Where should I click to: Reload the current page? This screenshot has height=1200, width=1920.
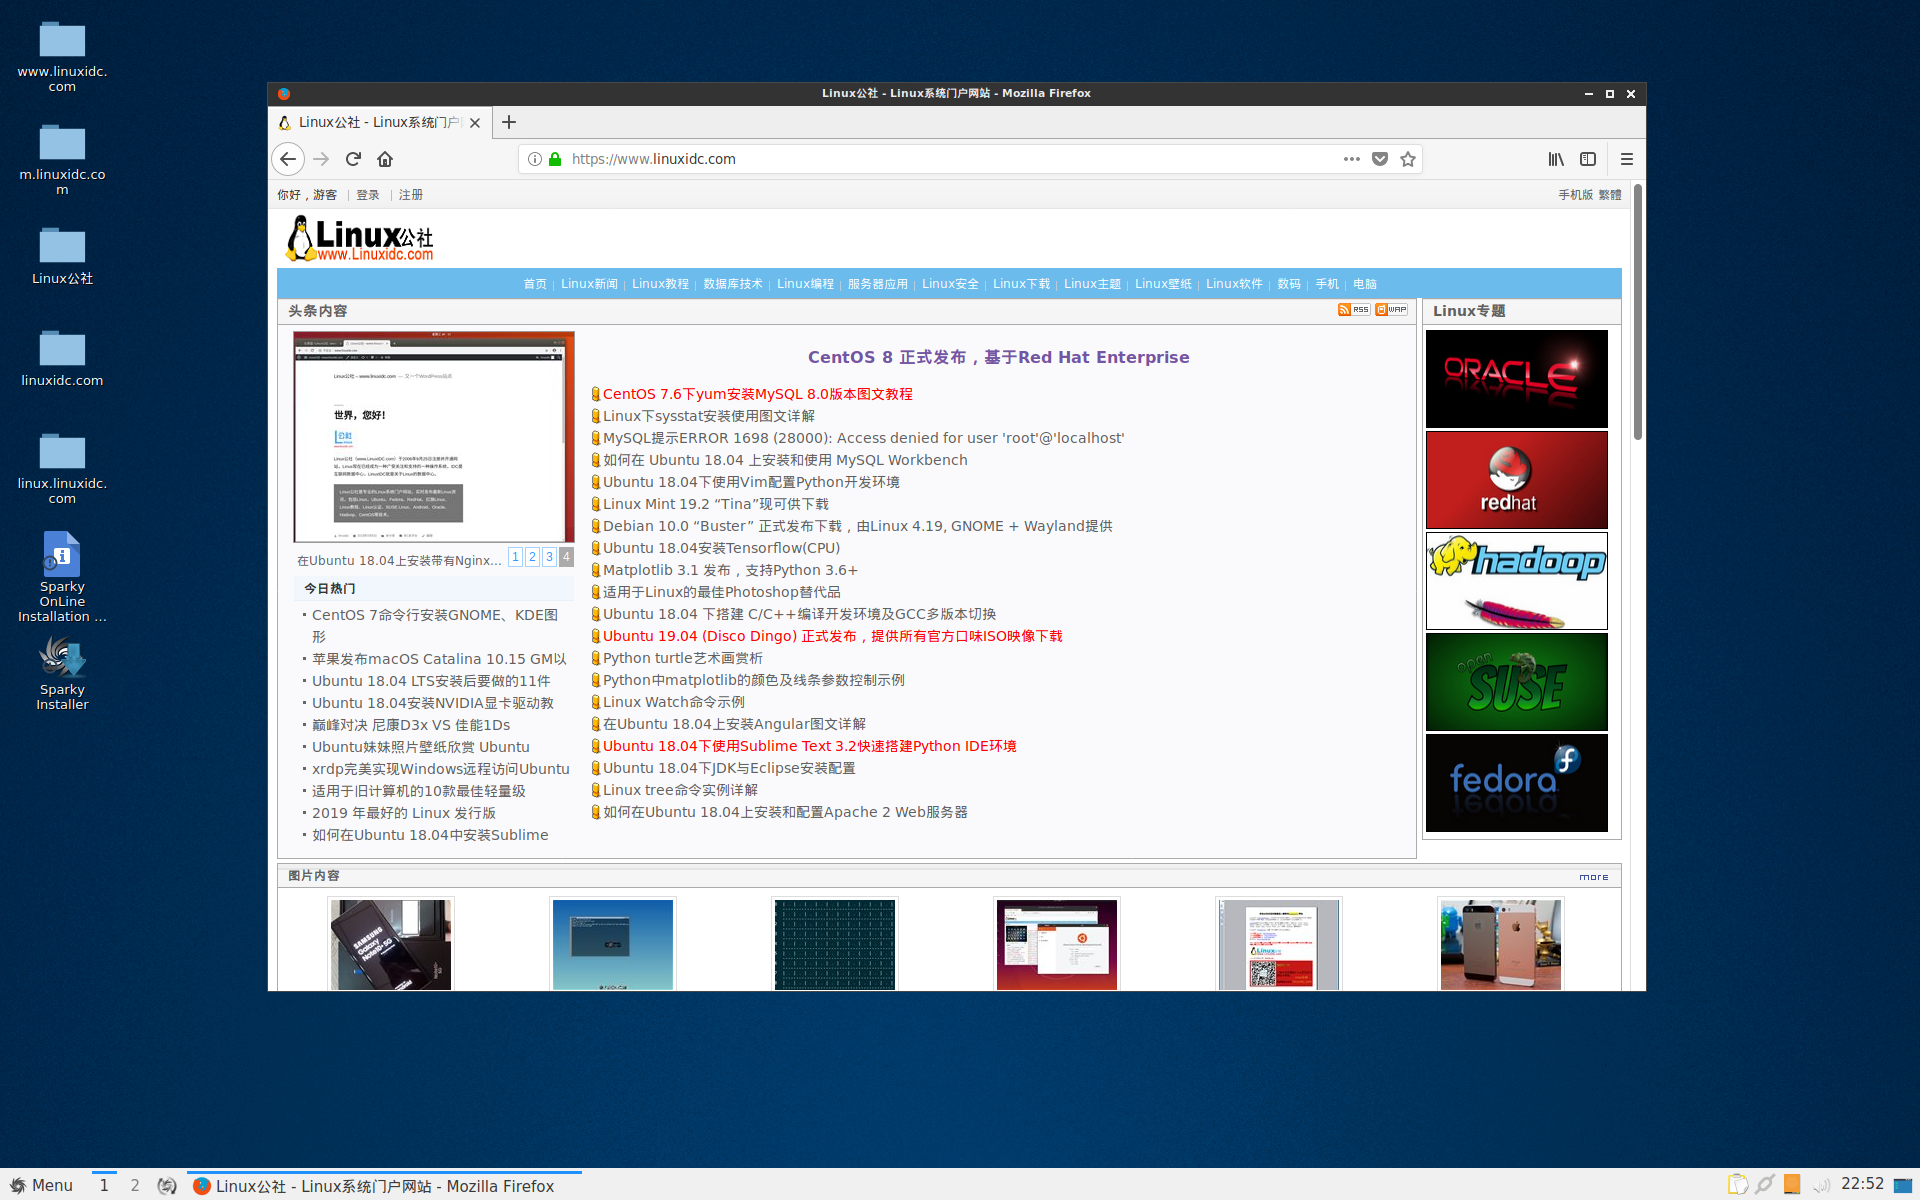[353, 159]
